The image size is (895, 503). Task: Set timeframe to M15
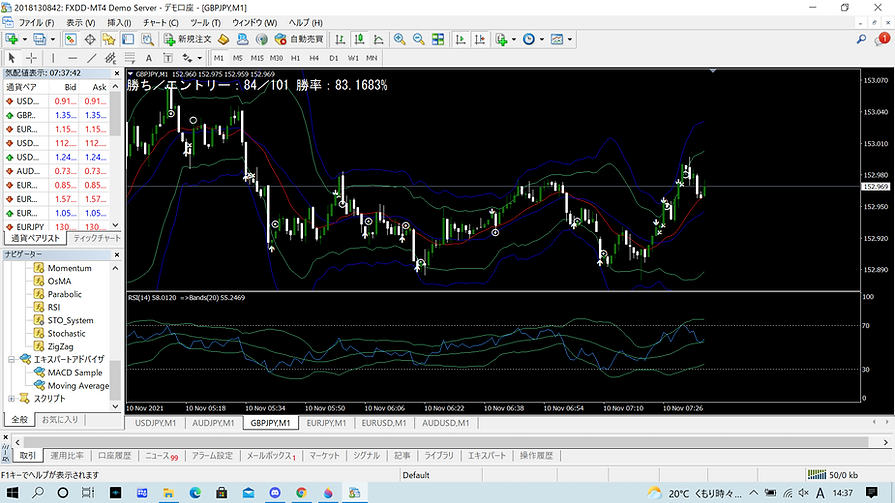coord(257,58)
